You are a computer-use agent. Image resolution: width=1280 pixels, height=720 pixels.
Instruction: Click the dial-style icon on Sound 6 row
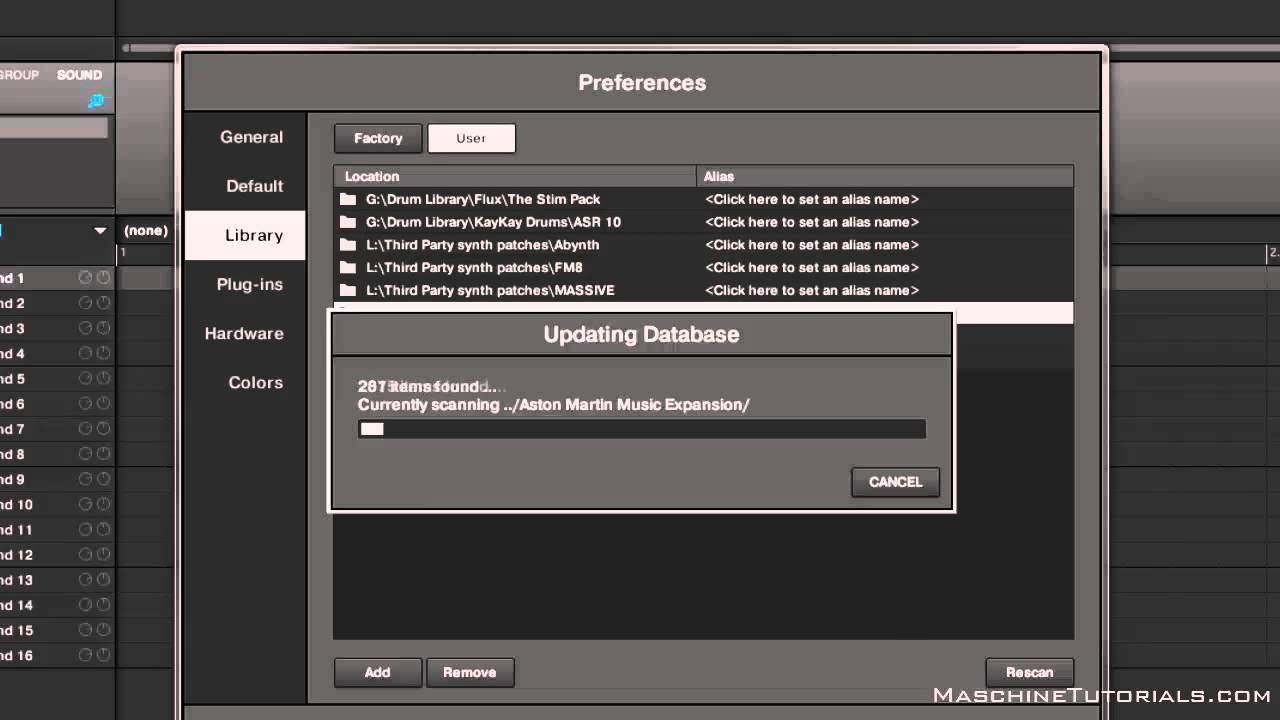pyautogui.click(x=85, y=404)
